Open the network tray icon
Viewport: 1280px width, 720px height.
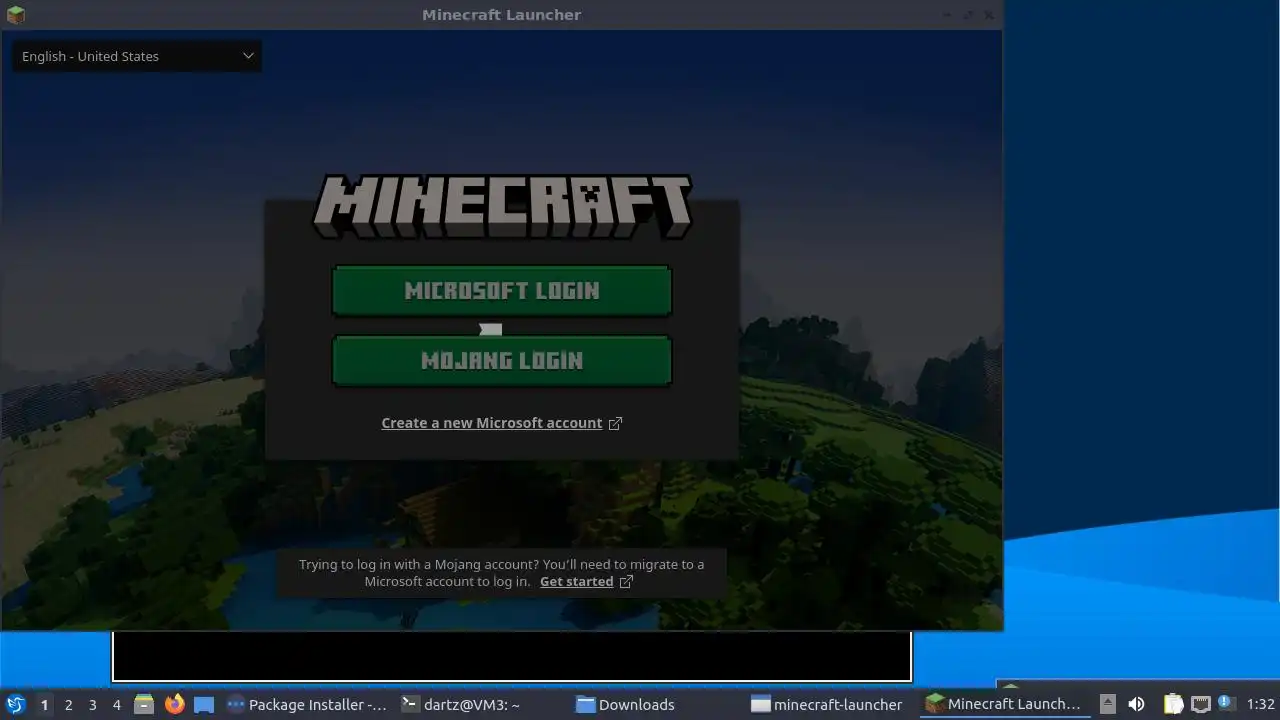tap(1200, 704)
